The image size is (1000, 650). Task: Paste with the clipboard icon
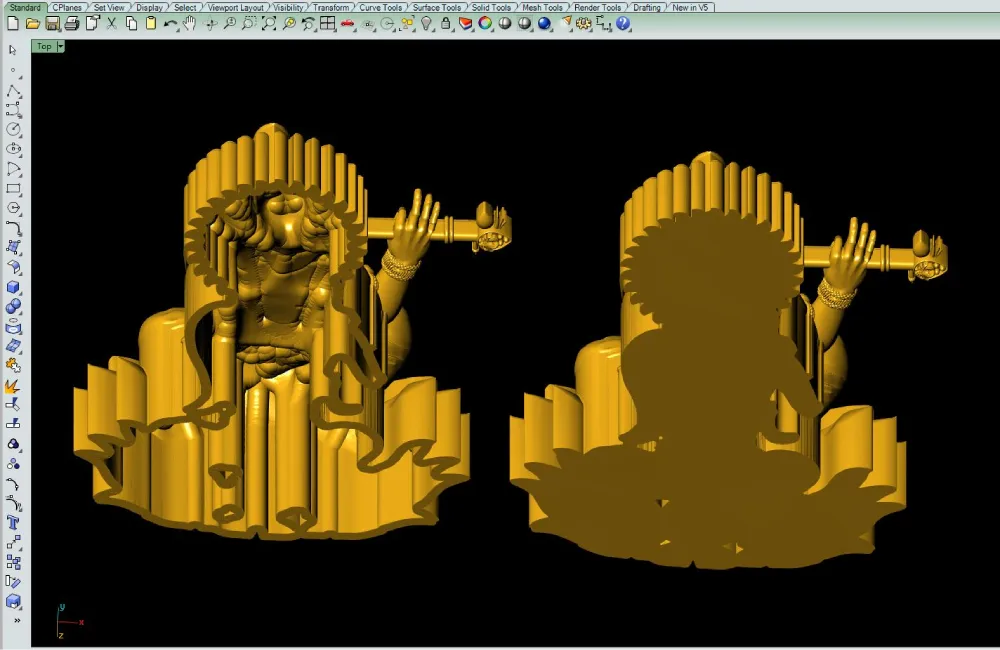tap(151, 24)
